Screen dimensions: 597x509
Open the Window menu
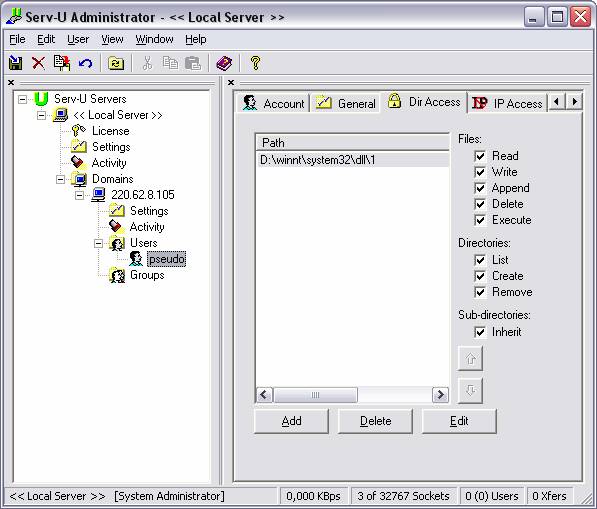[x=154, y=39]
